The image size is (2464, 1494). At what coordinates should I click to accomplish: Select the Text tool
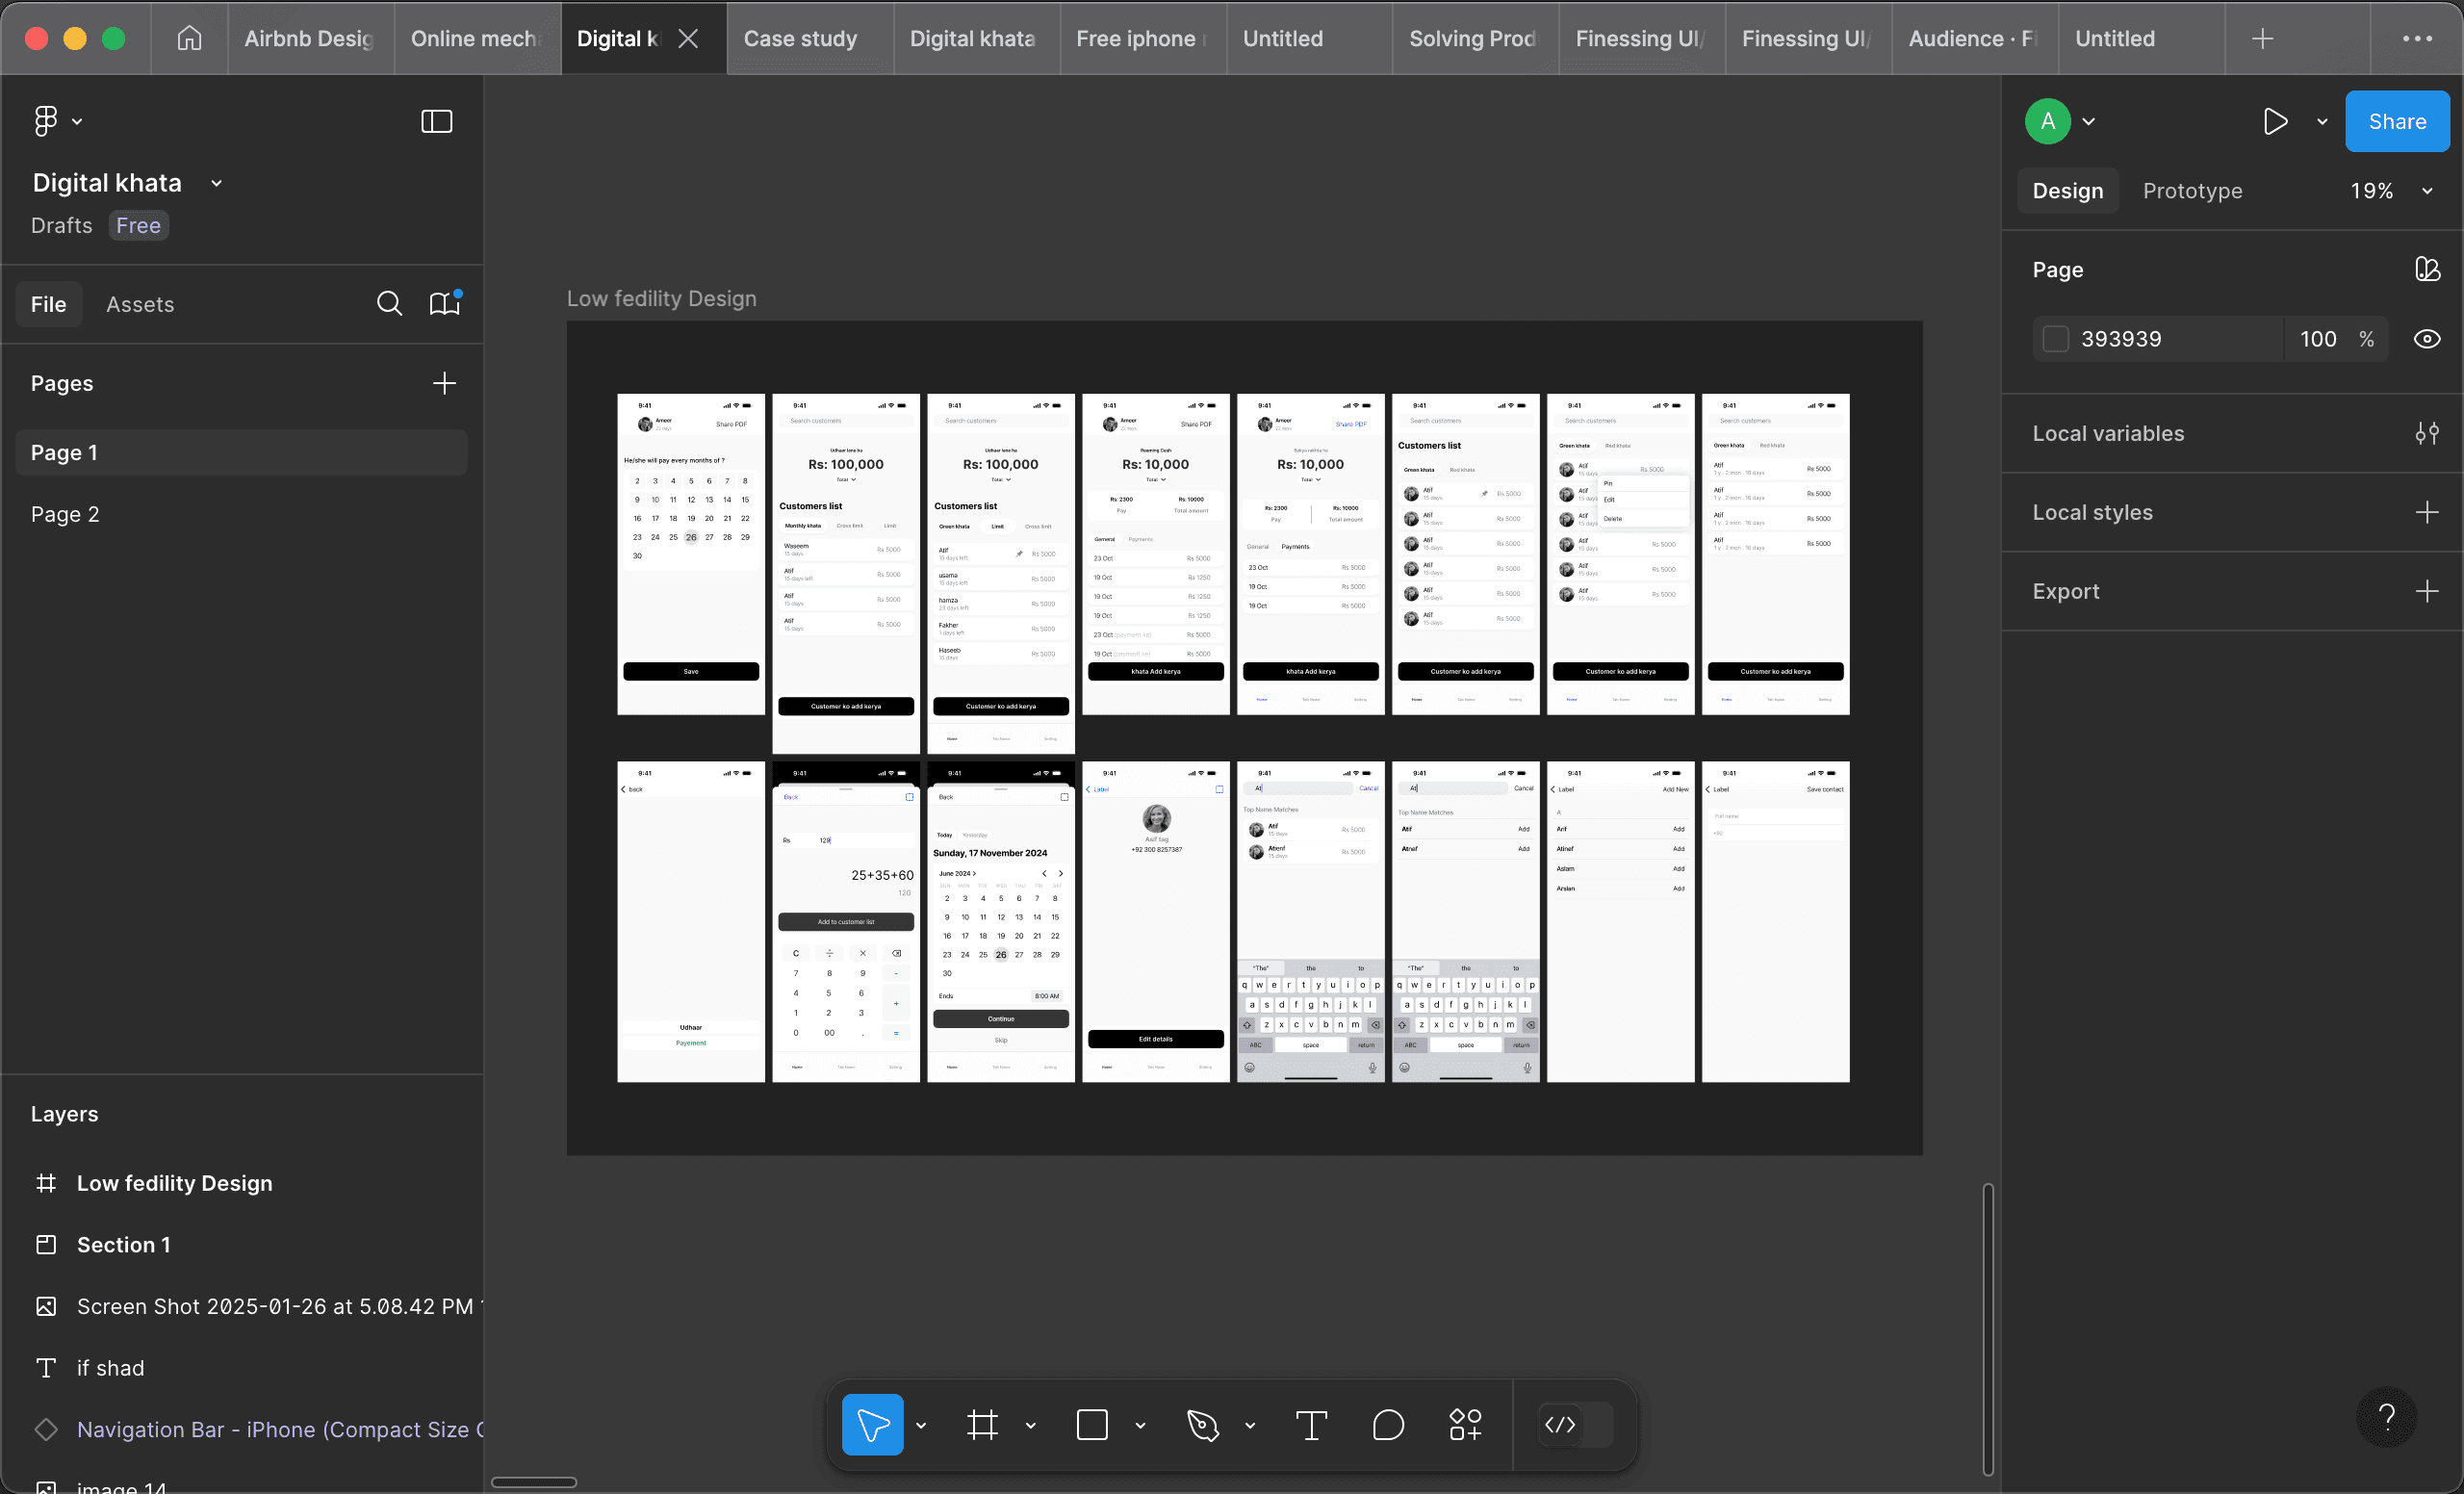point(1310,1424)
